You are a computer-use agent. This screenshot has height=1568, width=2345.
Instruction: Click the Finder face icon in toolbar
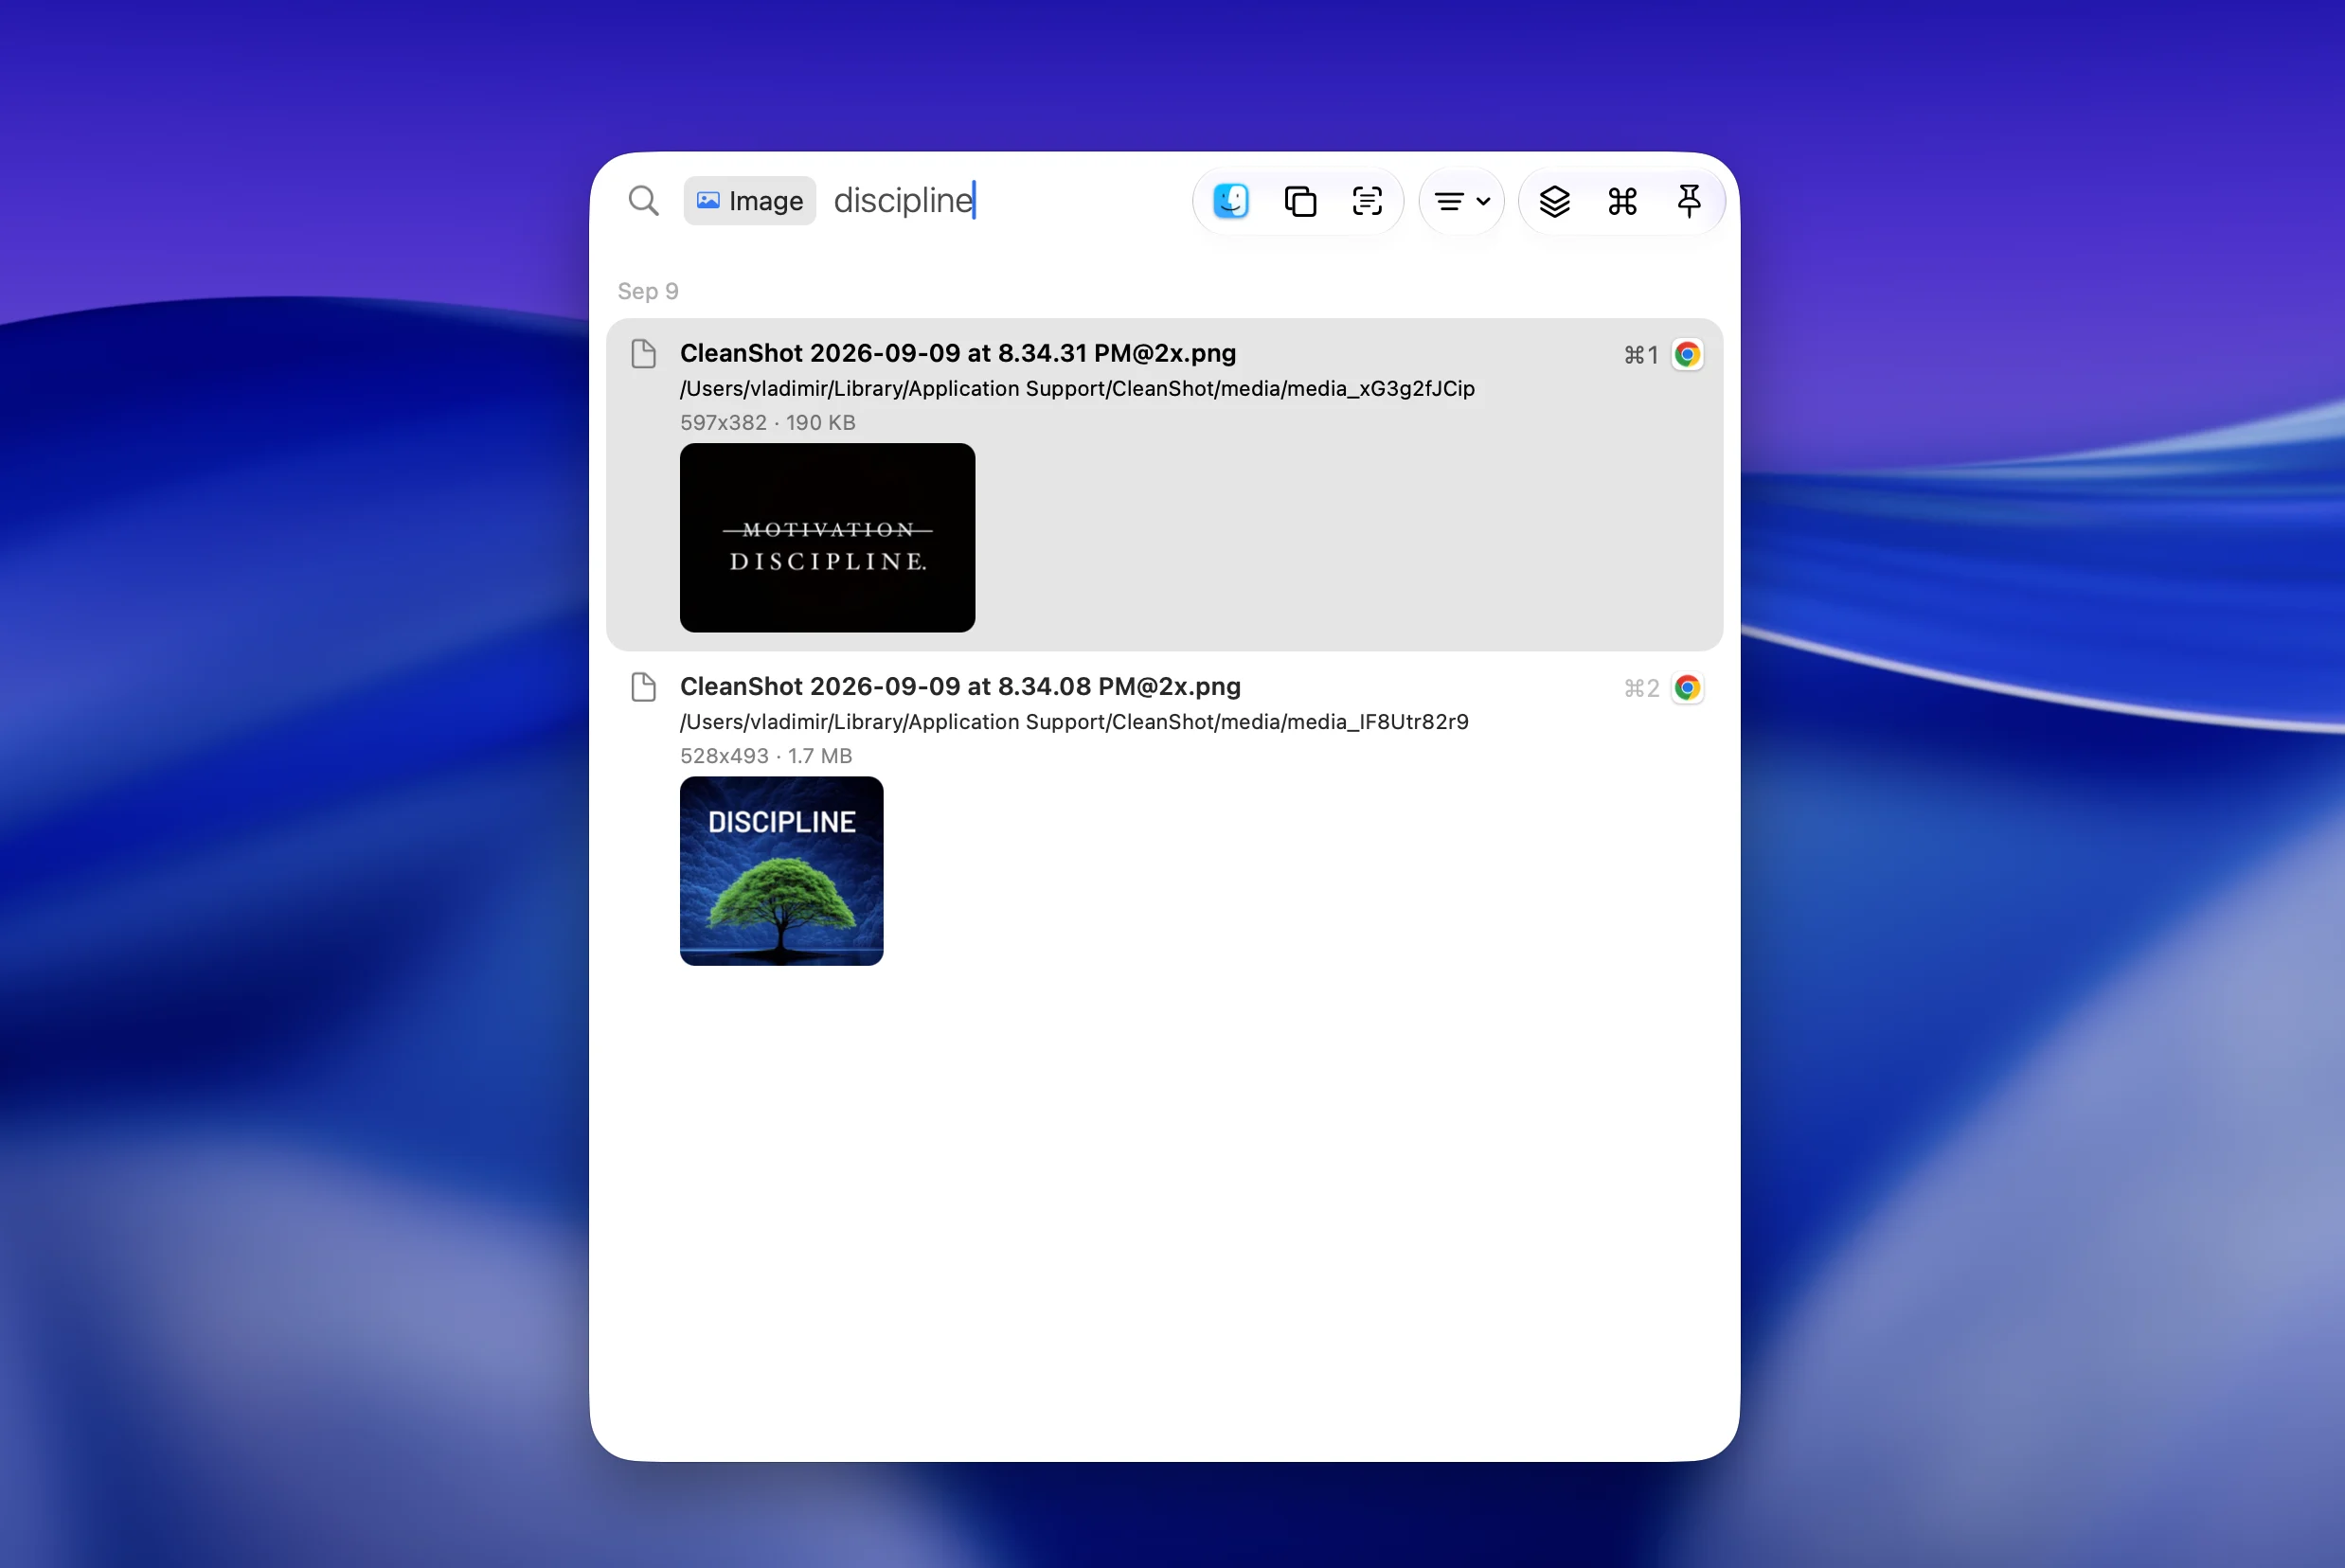click(1231, 201)
